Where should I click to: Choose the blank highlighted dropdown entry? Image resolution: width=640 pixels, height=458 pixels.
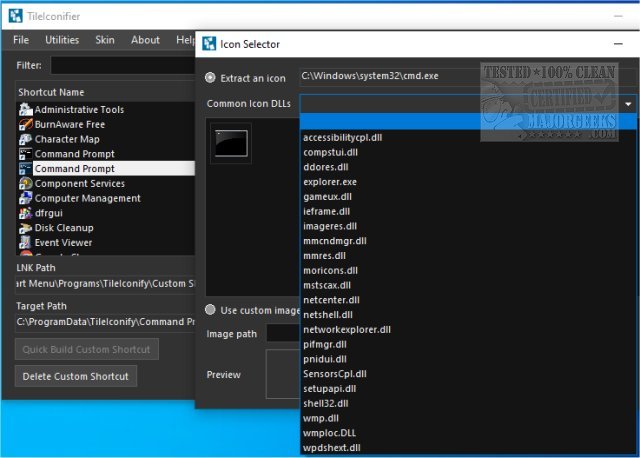coord(469,121)
